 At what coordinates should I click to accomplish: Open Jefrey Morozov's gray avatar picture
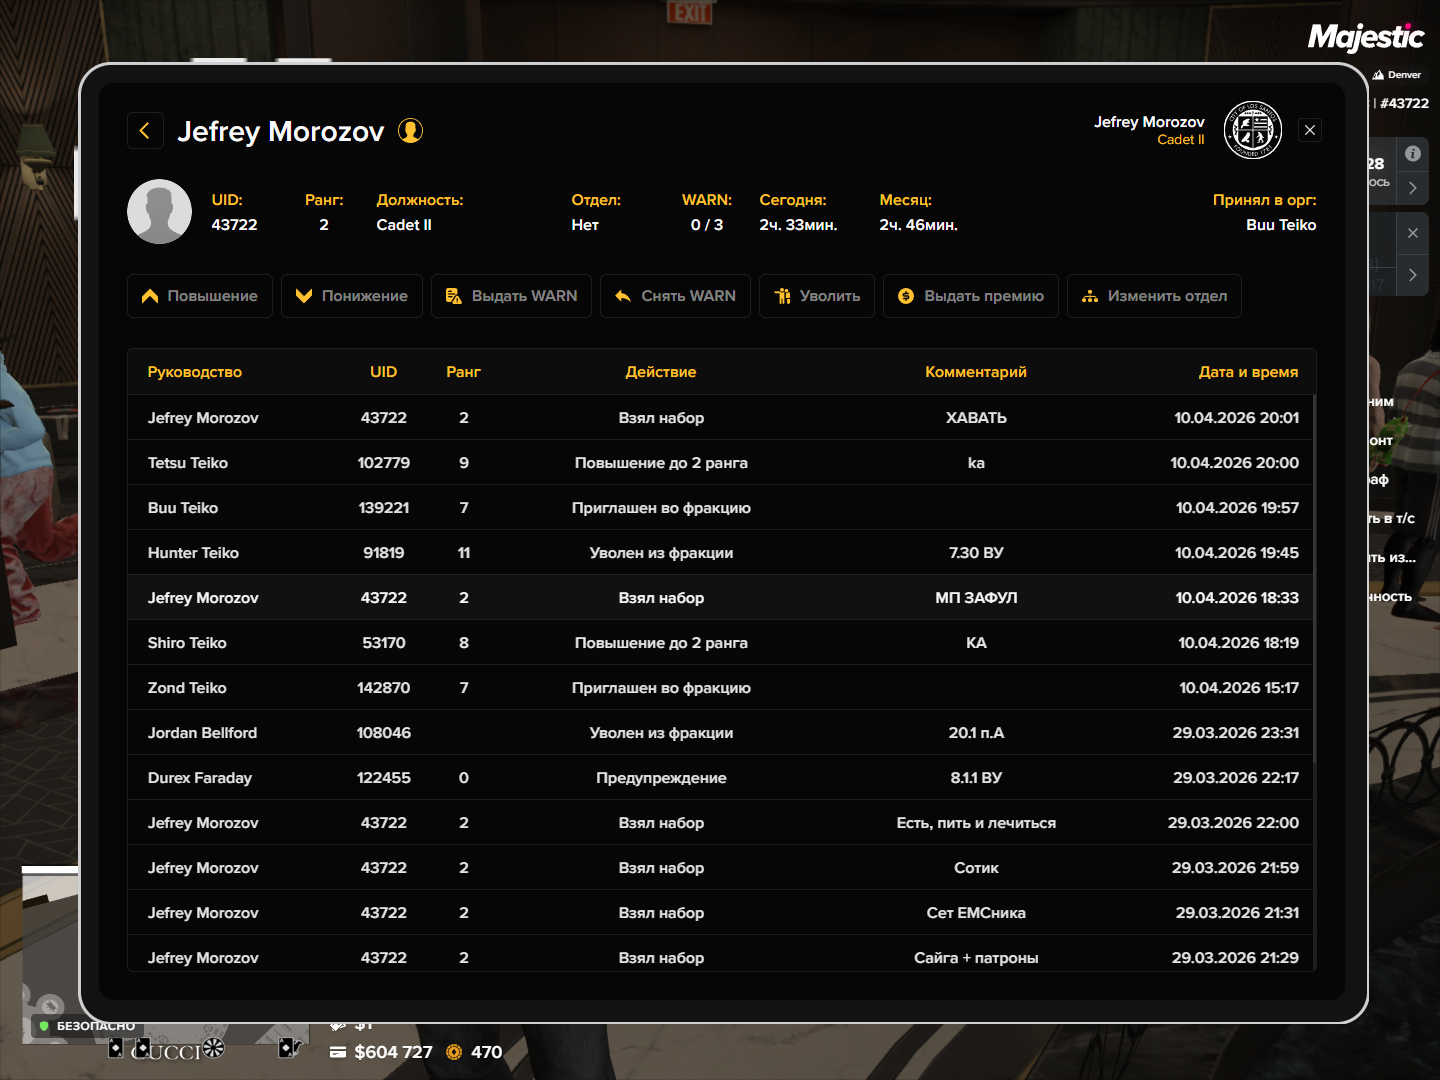click(x=159, y=212)
